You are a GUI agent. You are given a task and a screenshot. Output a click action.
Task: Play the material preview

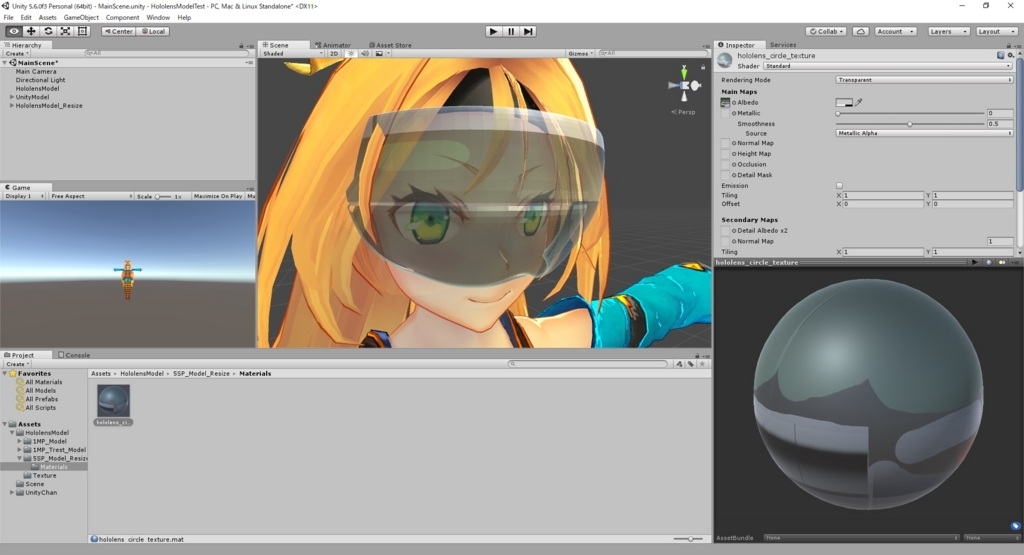coord(974,262)
